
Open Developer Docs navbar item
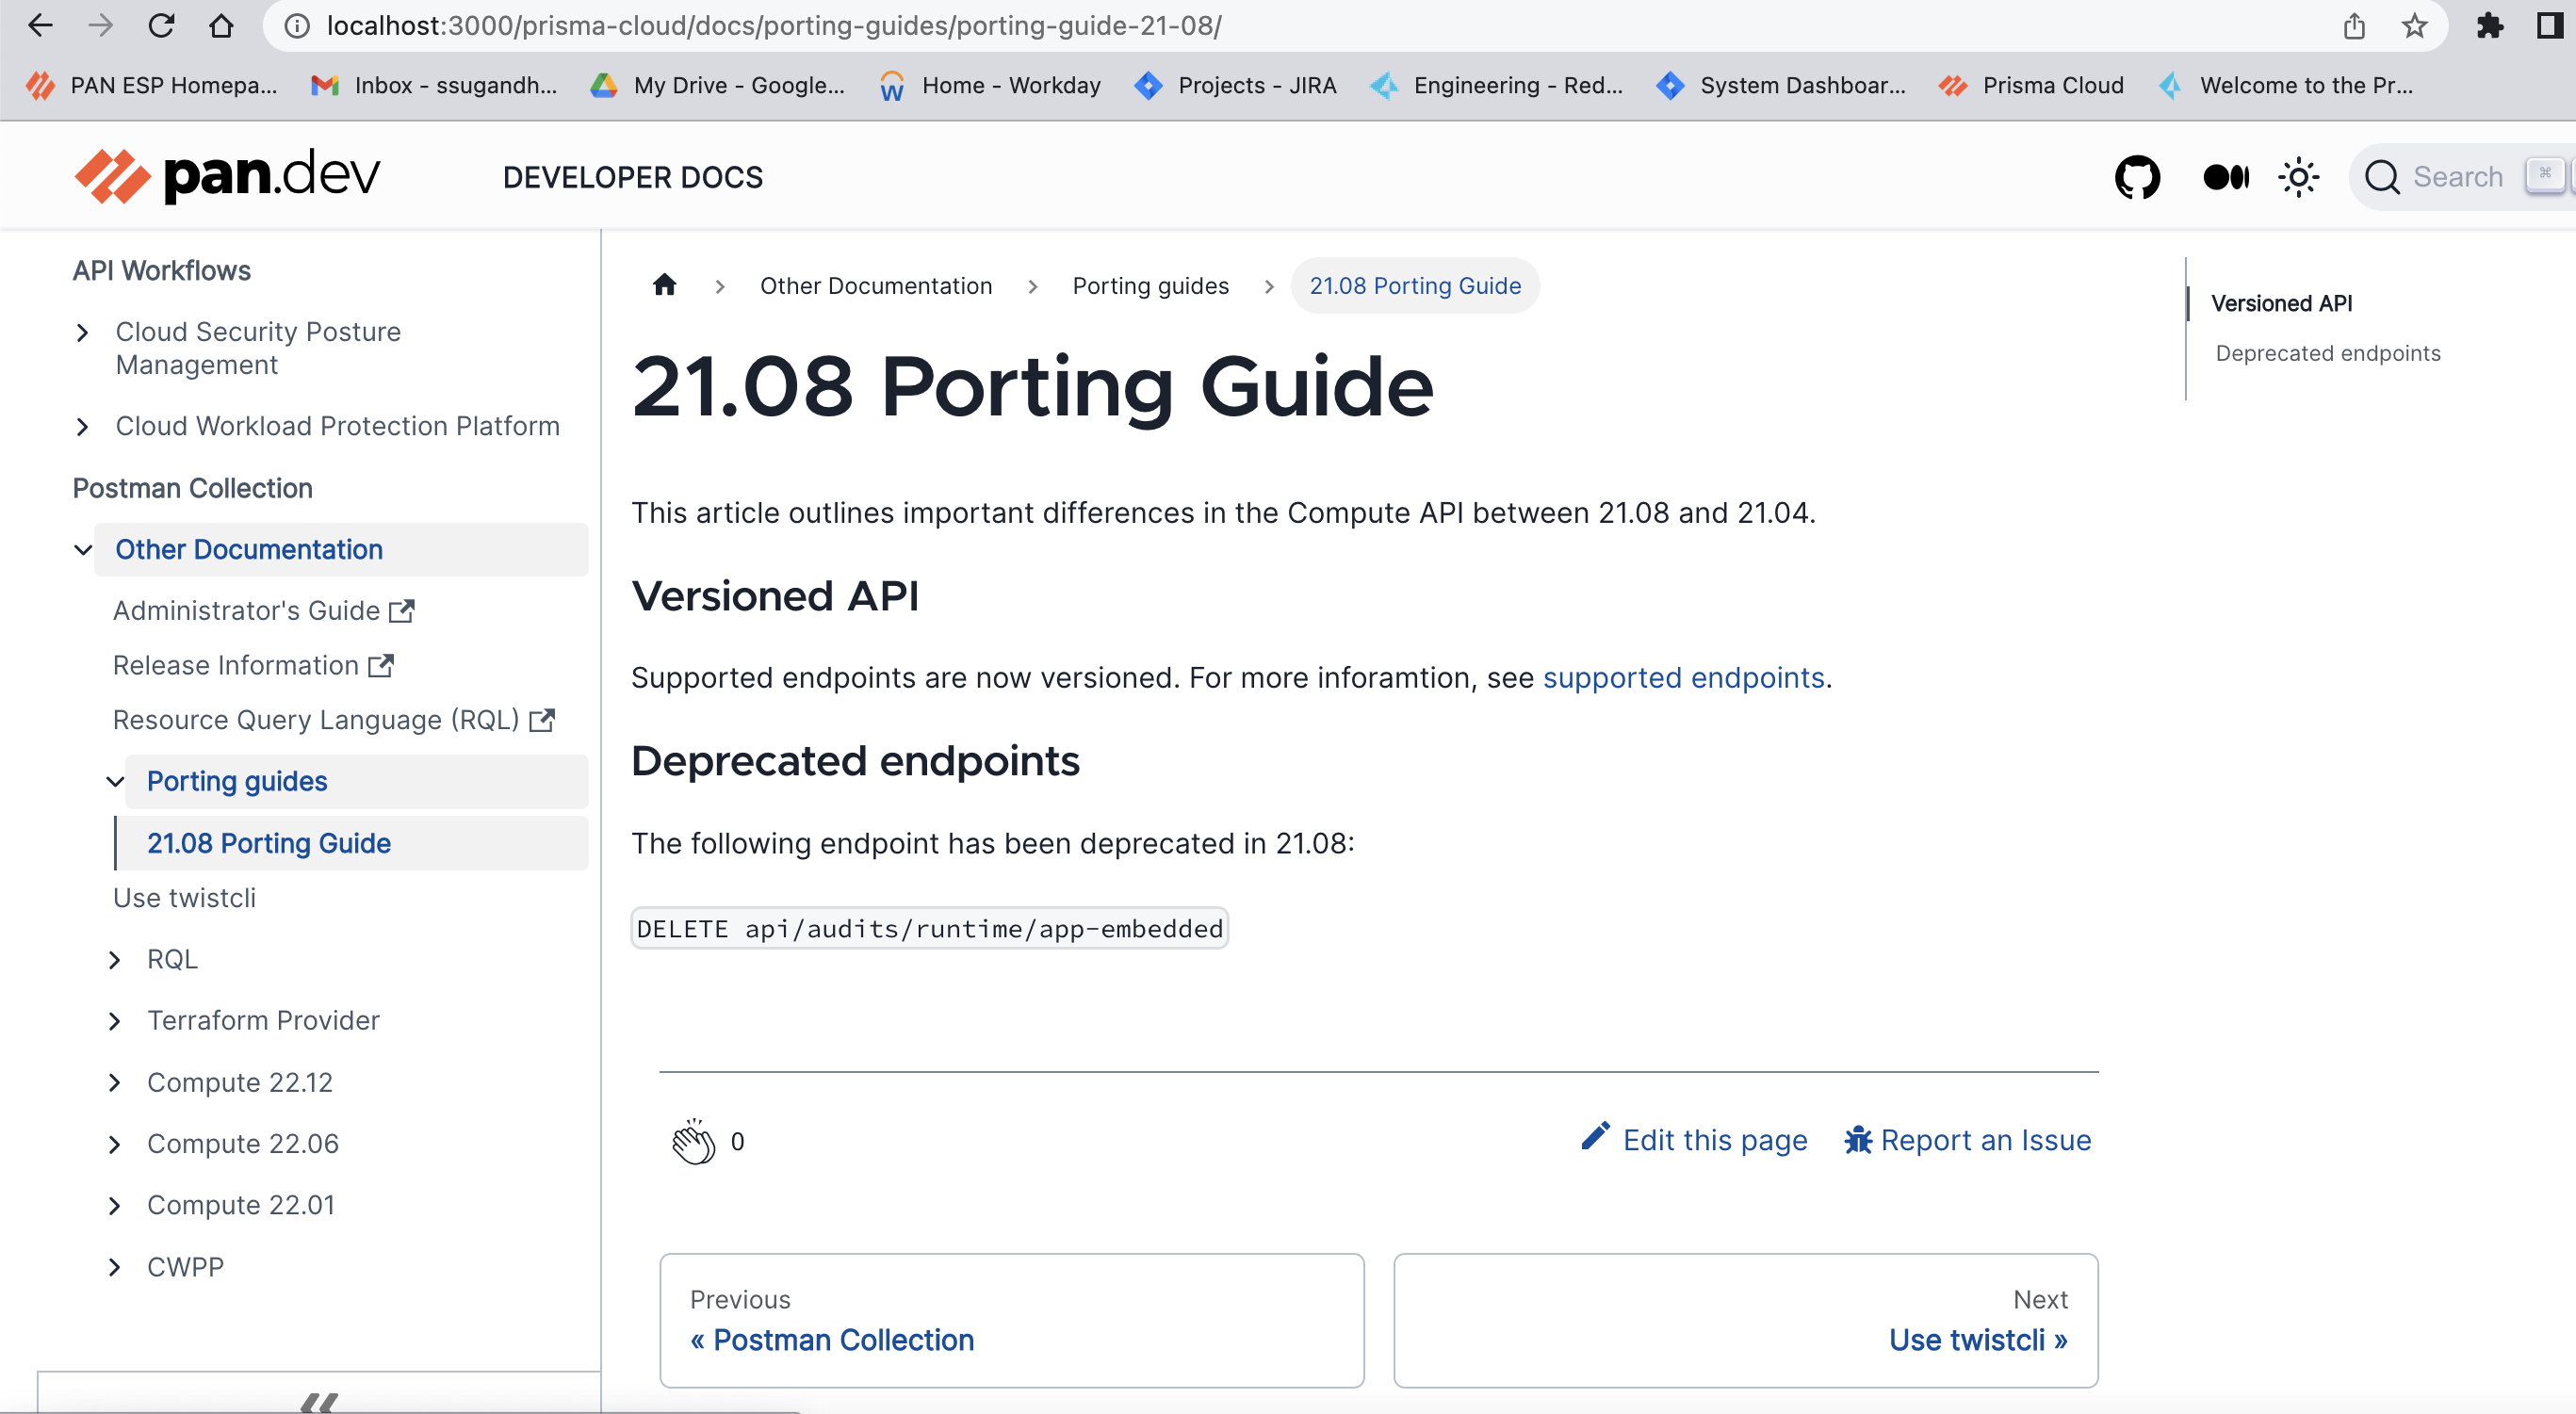(632, 177)
